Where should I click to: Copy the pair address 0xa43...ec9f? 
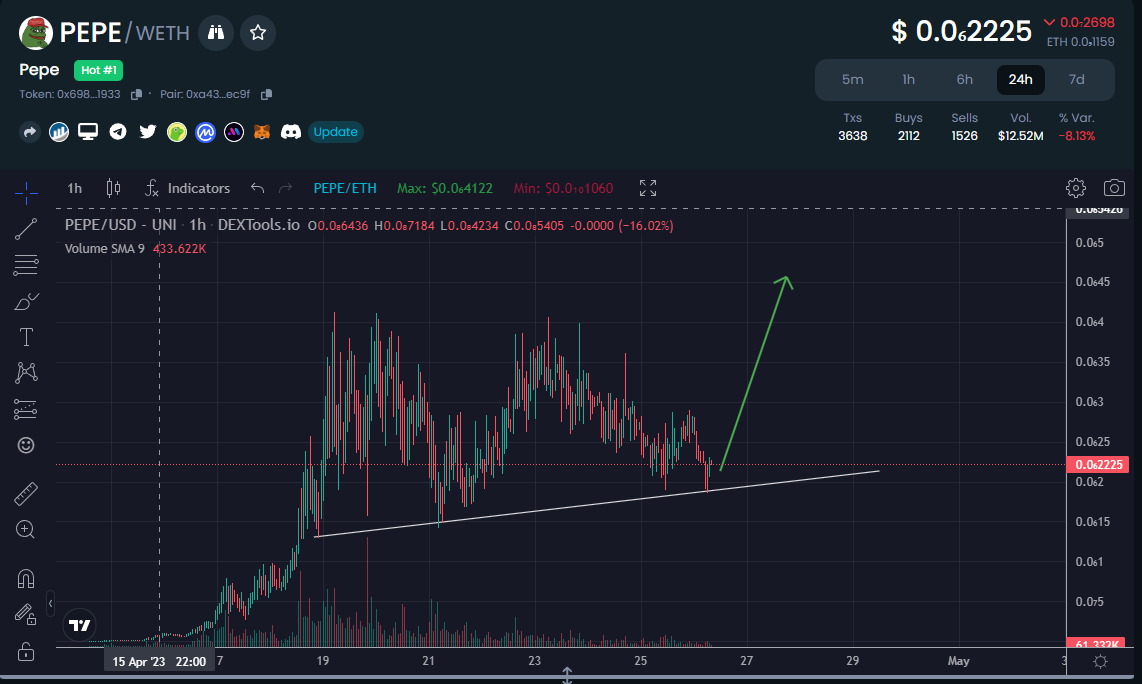pos(266,94)
